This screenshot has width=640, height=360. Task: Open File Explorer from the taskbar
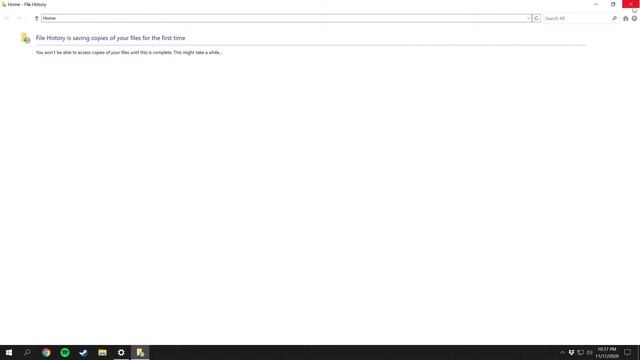[102, 353]
